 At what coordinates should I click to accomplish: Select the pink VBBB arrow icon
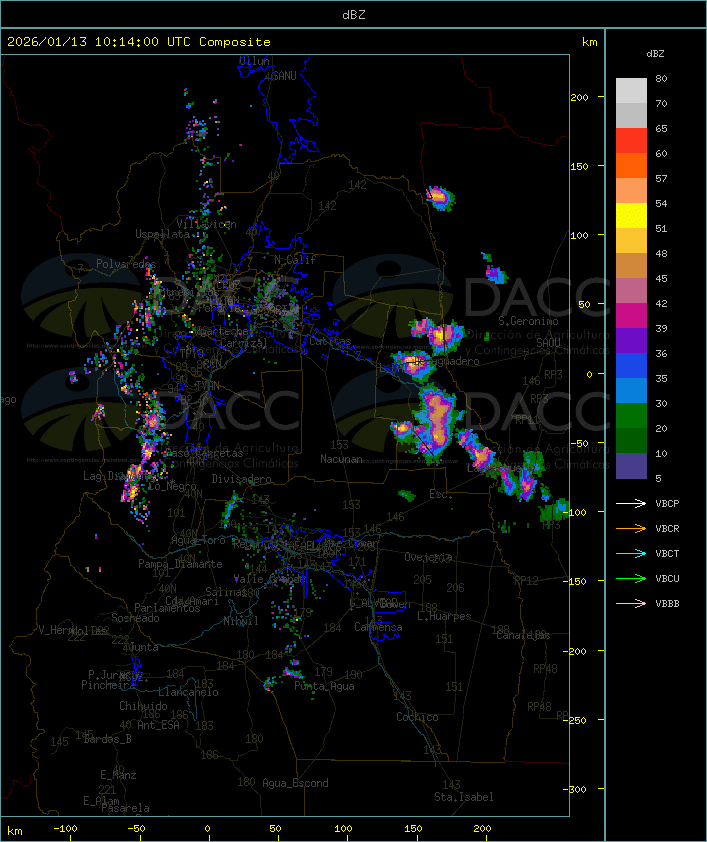pos(632,603)
